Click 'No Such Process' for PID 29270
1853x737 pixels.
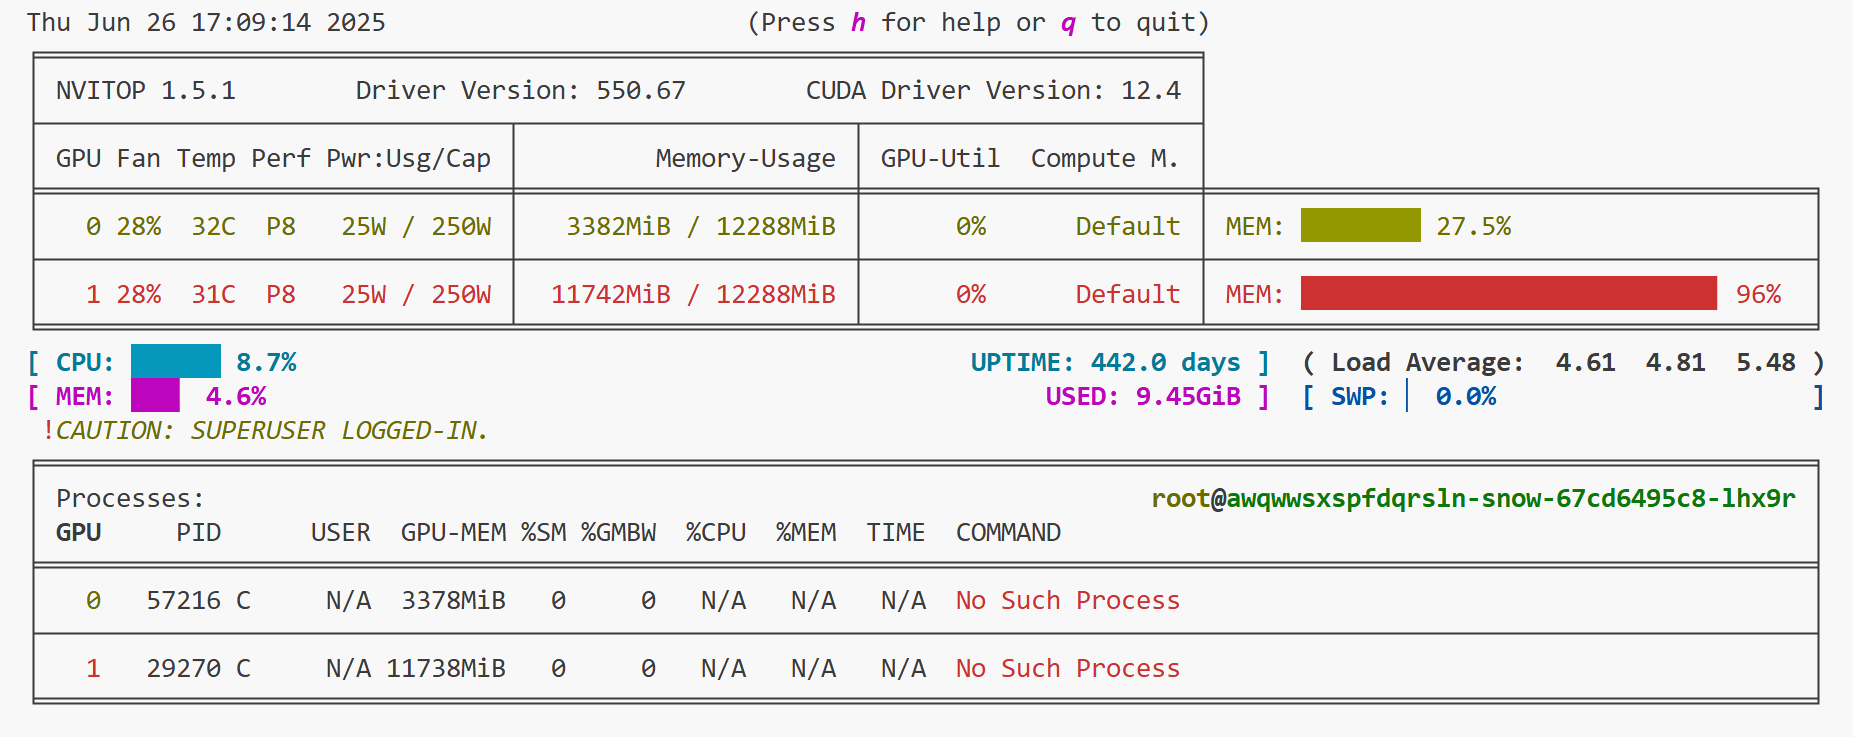point(1068,668)
